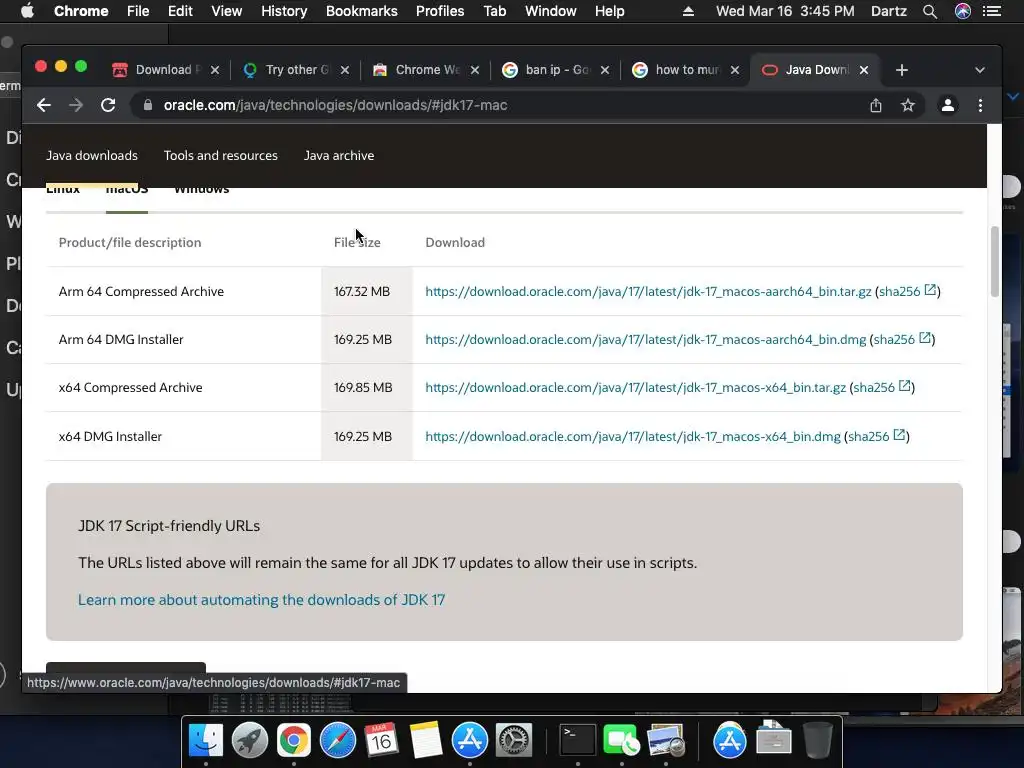Open sha256 for x64 DMG Installer
The width and height of the screenshot is (1024, 768).
tap(876, 436)
